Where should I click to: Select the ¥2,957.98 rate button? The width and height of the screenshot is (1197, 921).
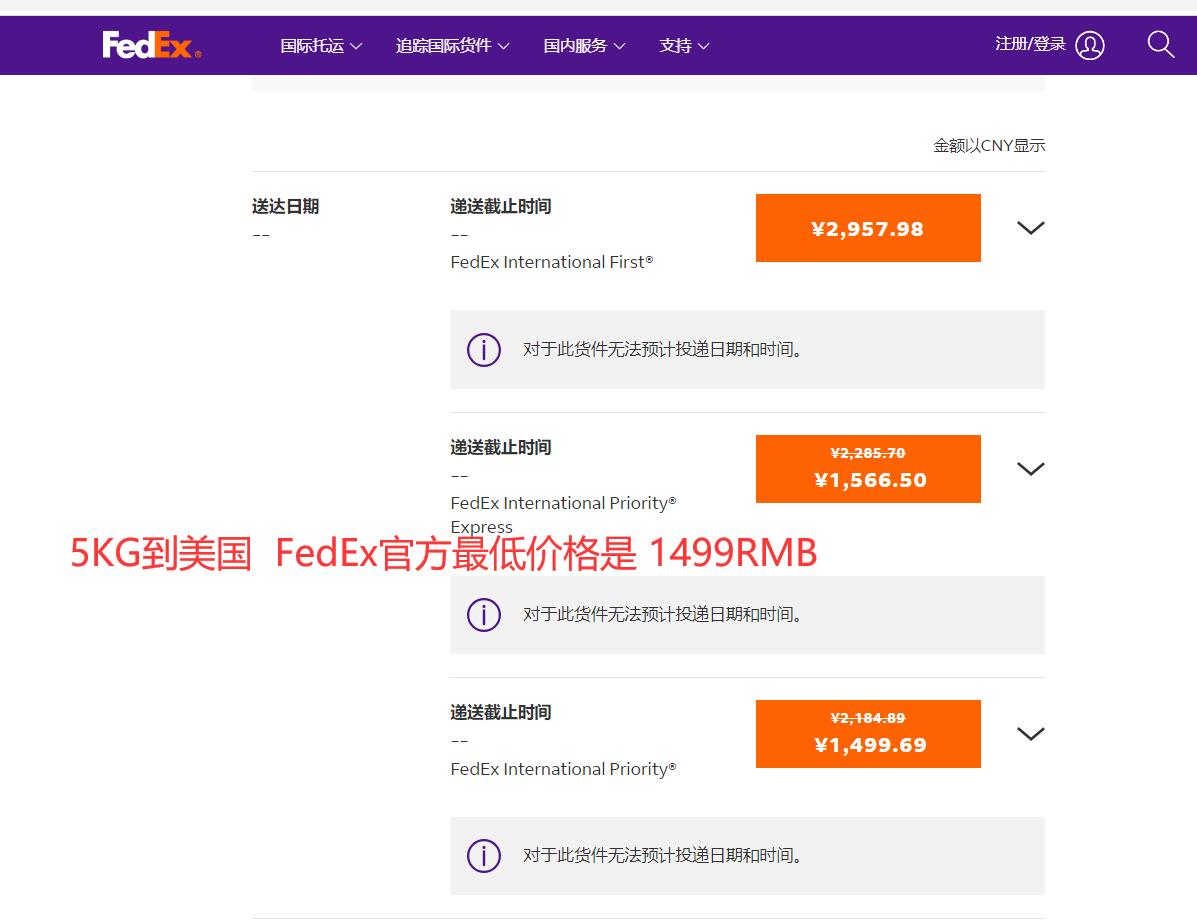868,229
